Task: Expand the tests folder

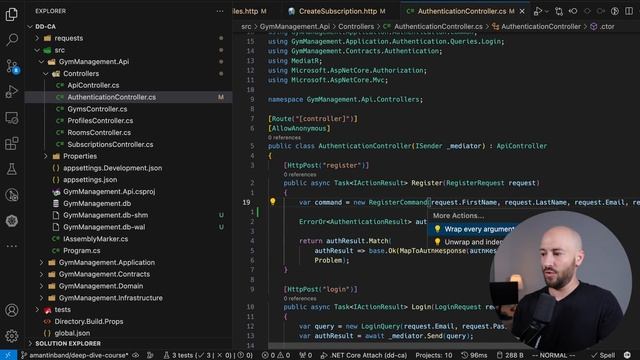Action: [37, 310]
